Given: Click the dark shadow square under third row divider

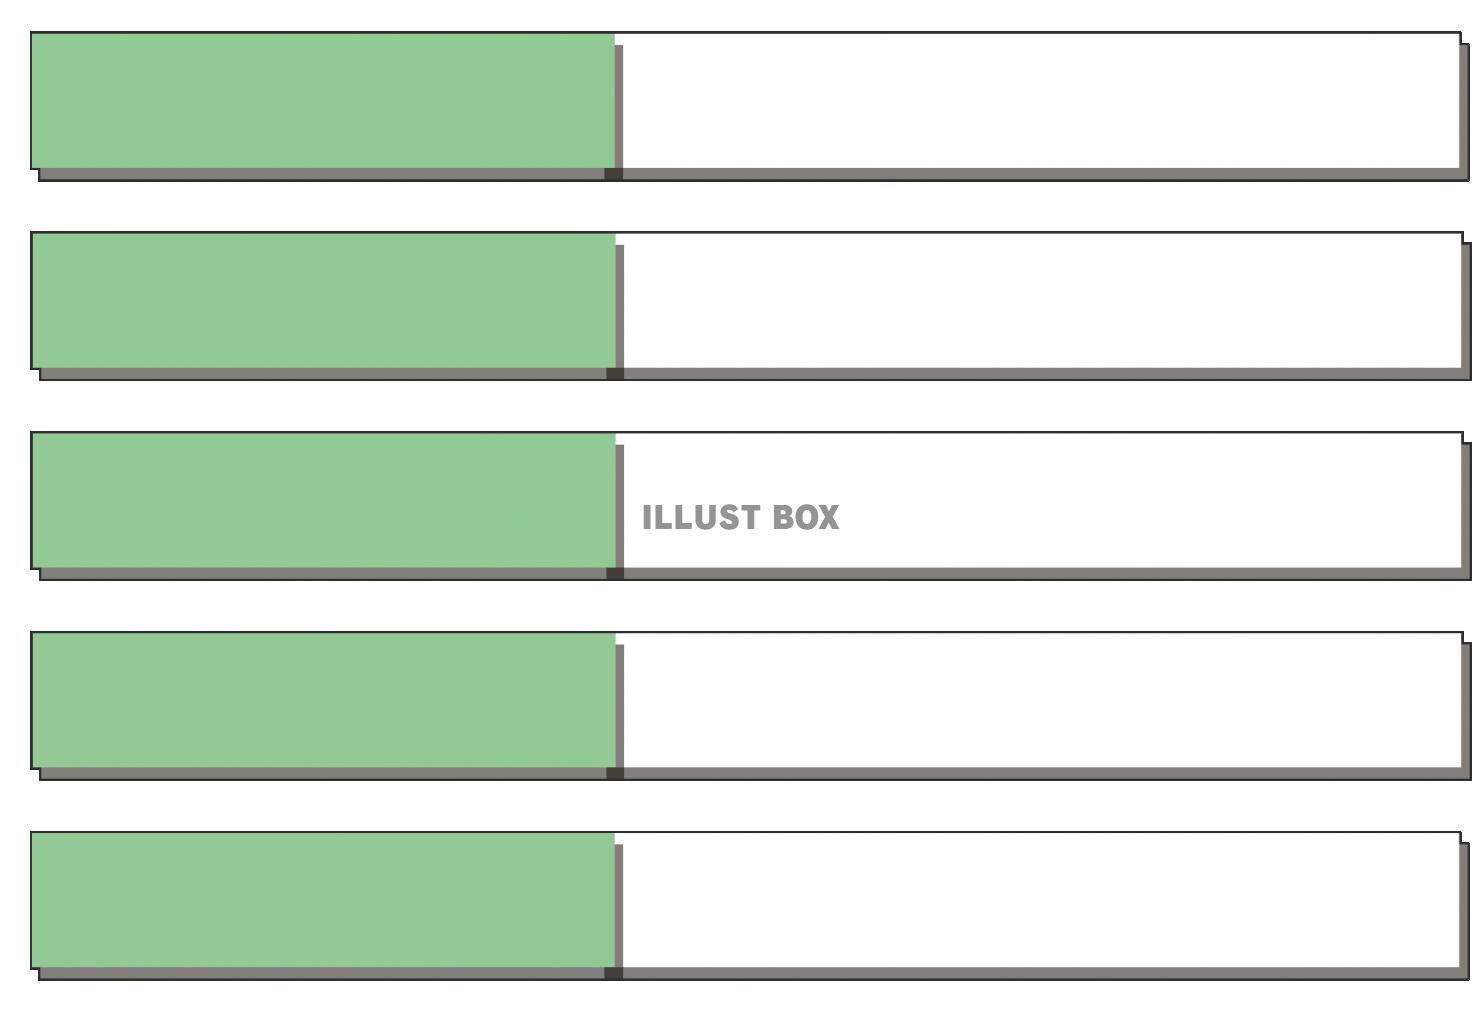Looking at the screenshot, I should 615,574.
